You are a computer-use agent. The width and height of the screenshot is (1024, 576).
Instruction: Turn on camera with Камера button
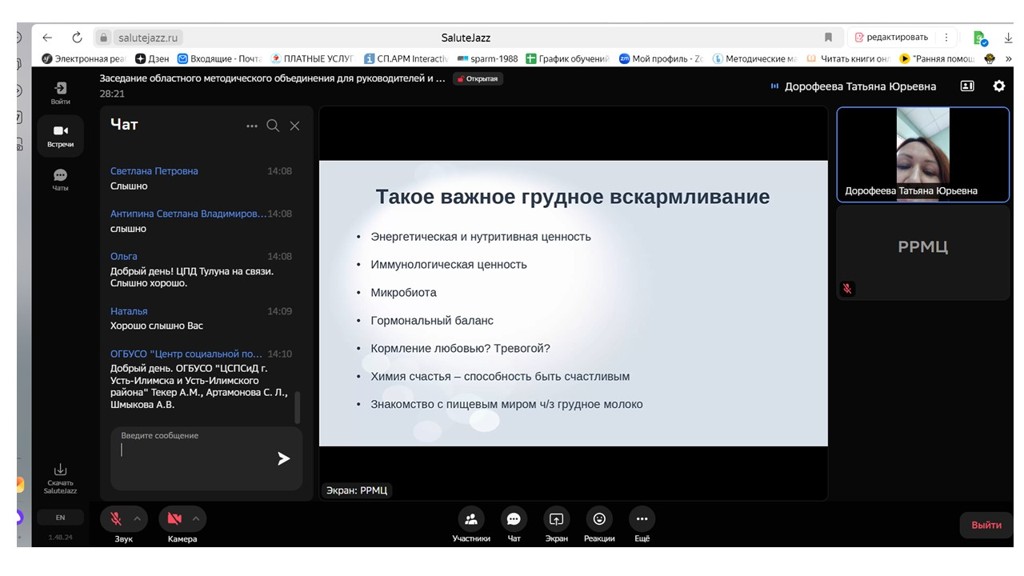(x=174, y=519)
